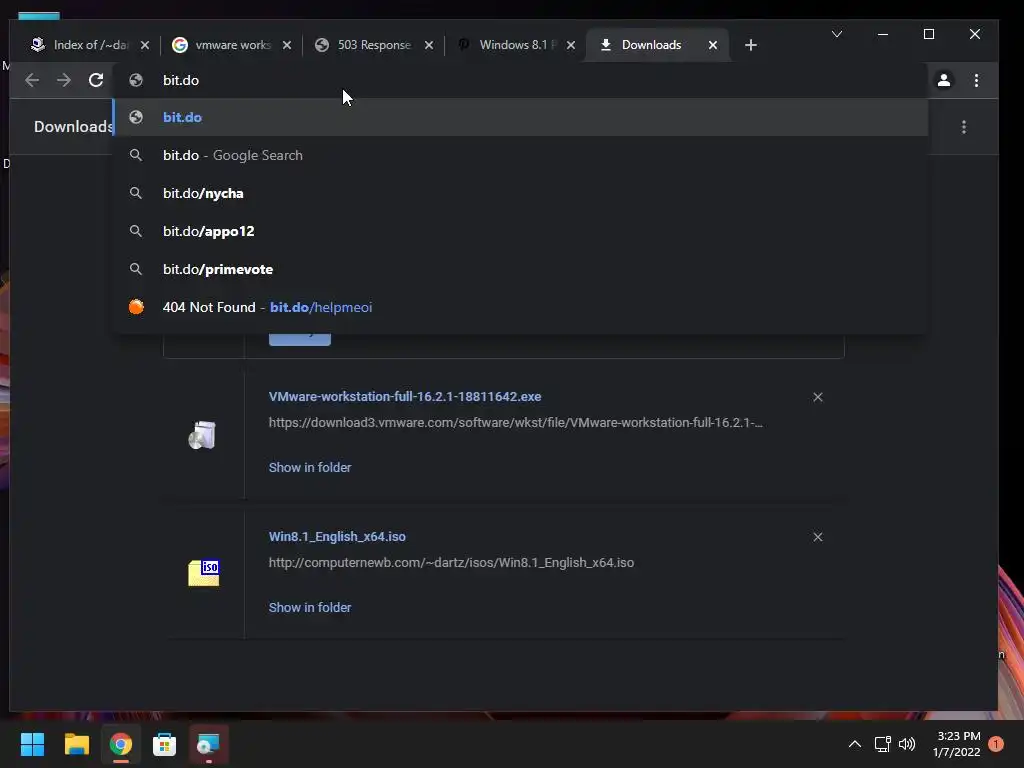The height and width of the screenshot is (768, 1024).
Task: Remove the VMware download from list
Action: [818, 397]
